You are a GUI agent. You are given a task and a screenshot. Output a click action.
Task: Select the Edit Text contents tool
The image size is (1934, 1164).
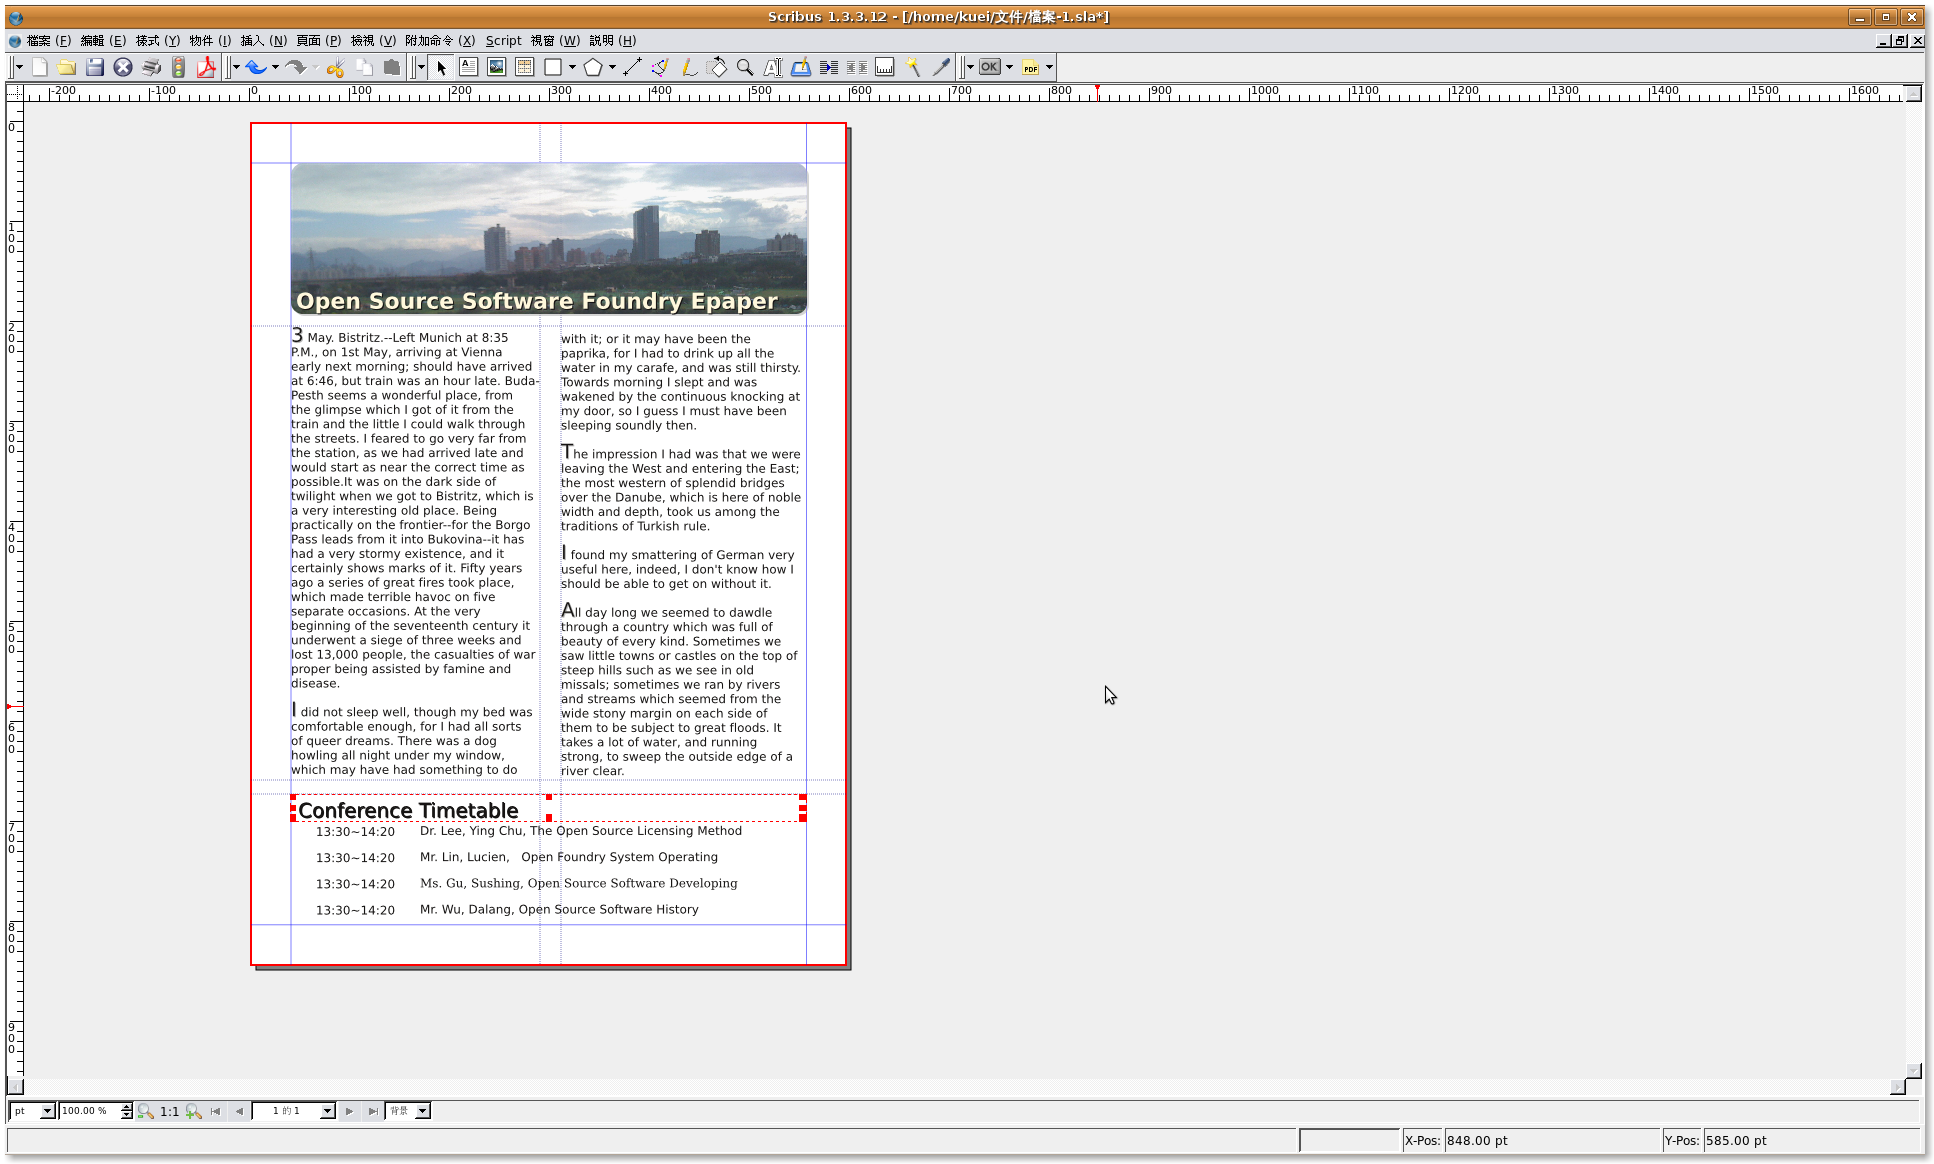[773, 67]
